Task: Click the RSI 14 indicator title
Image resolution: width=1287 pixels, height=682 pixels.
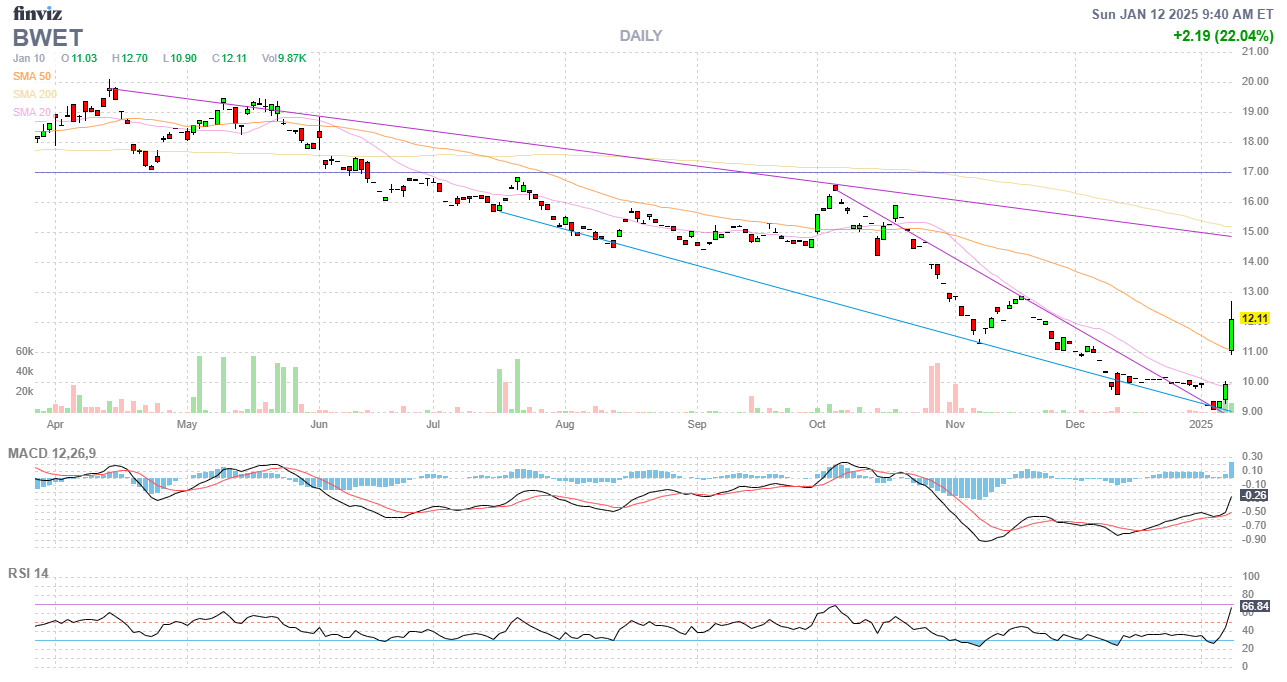Action: 28,574
